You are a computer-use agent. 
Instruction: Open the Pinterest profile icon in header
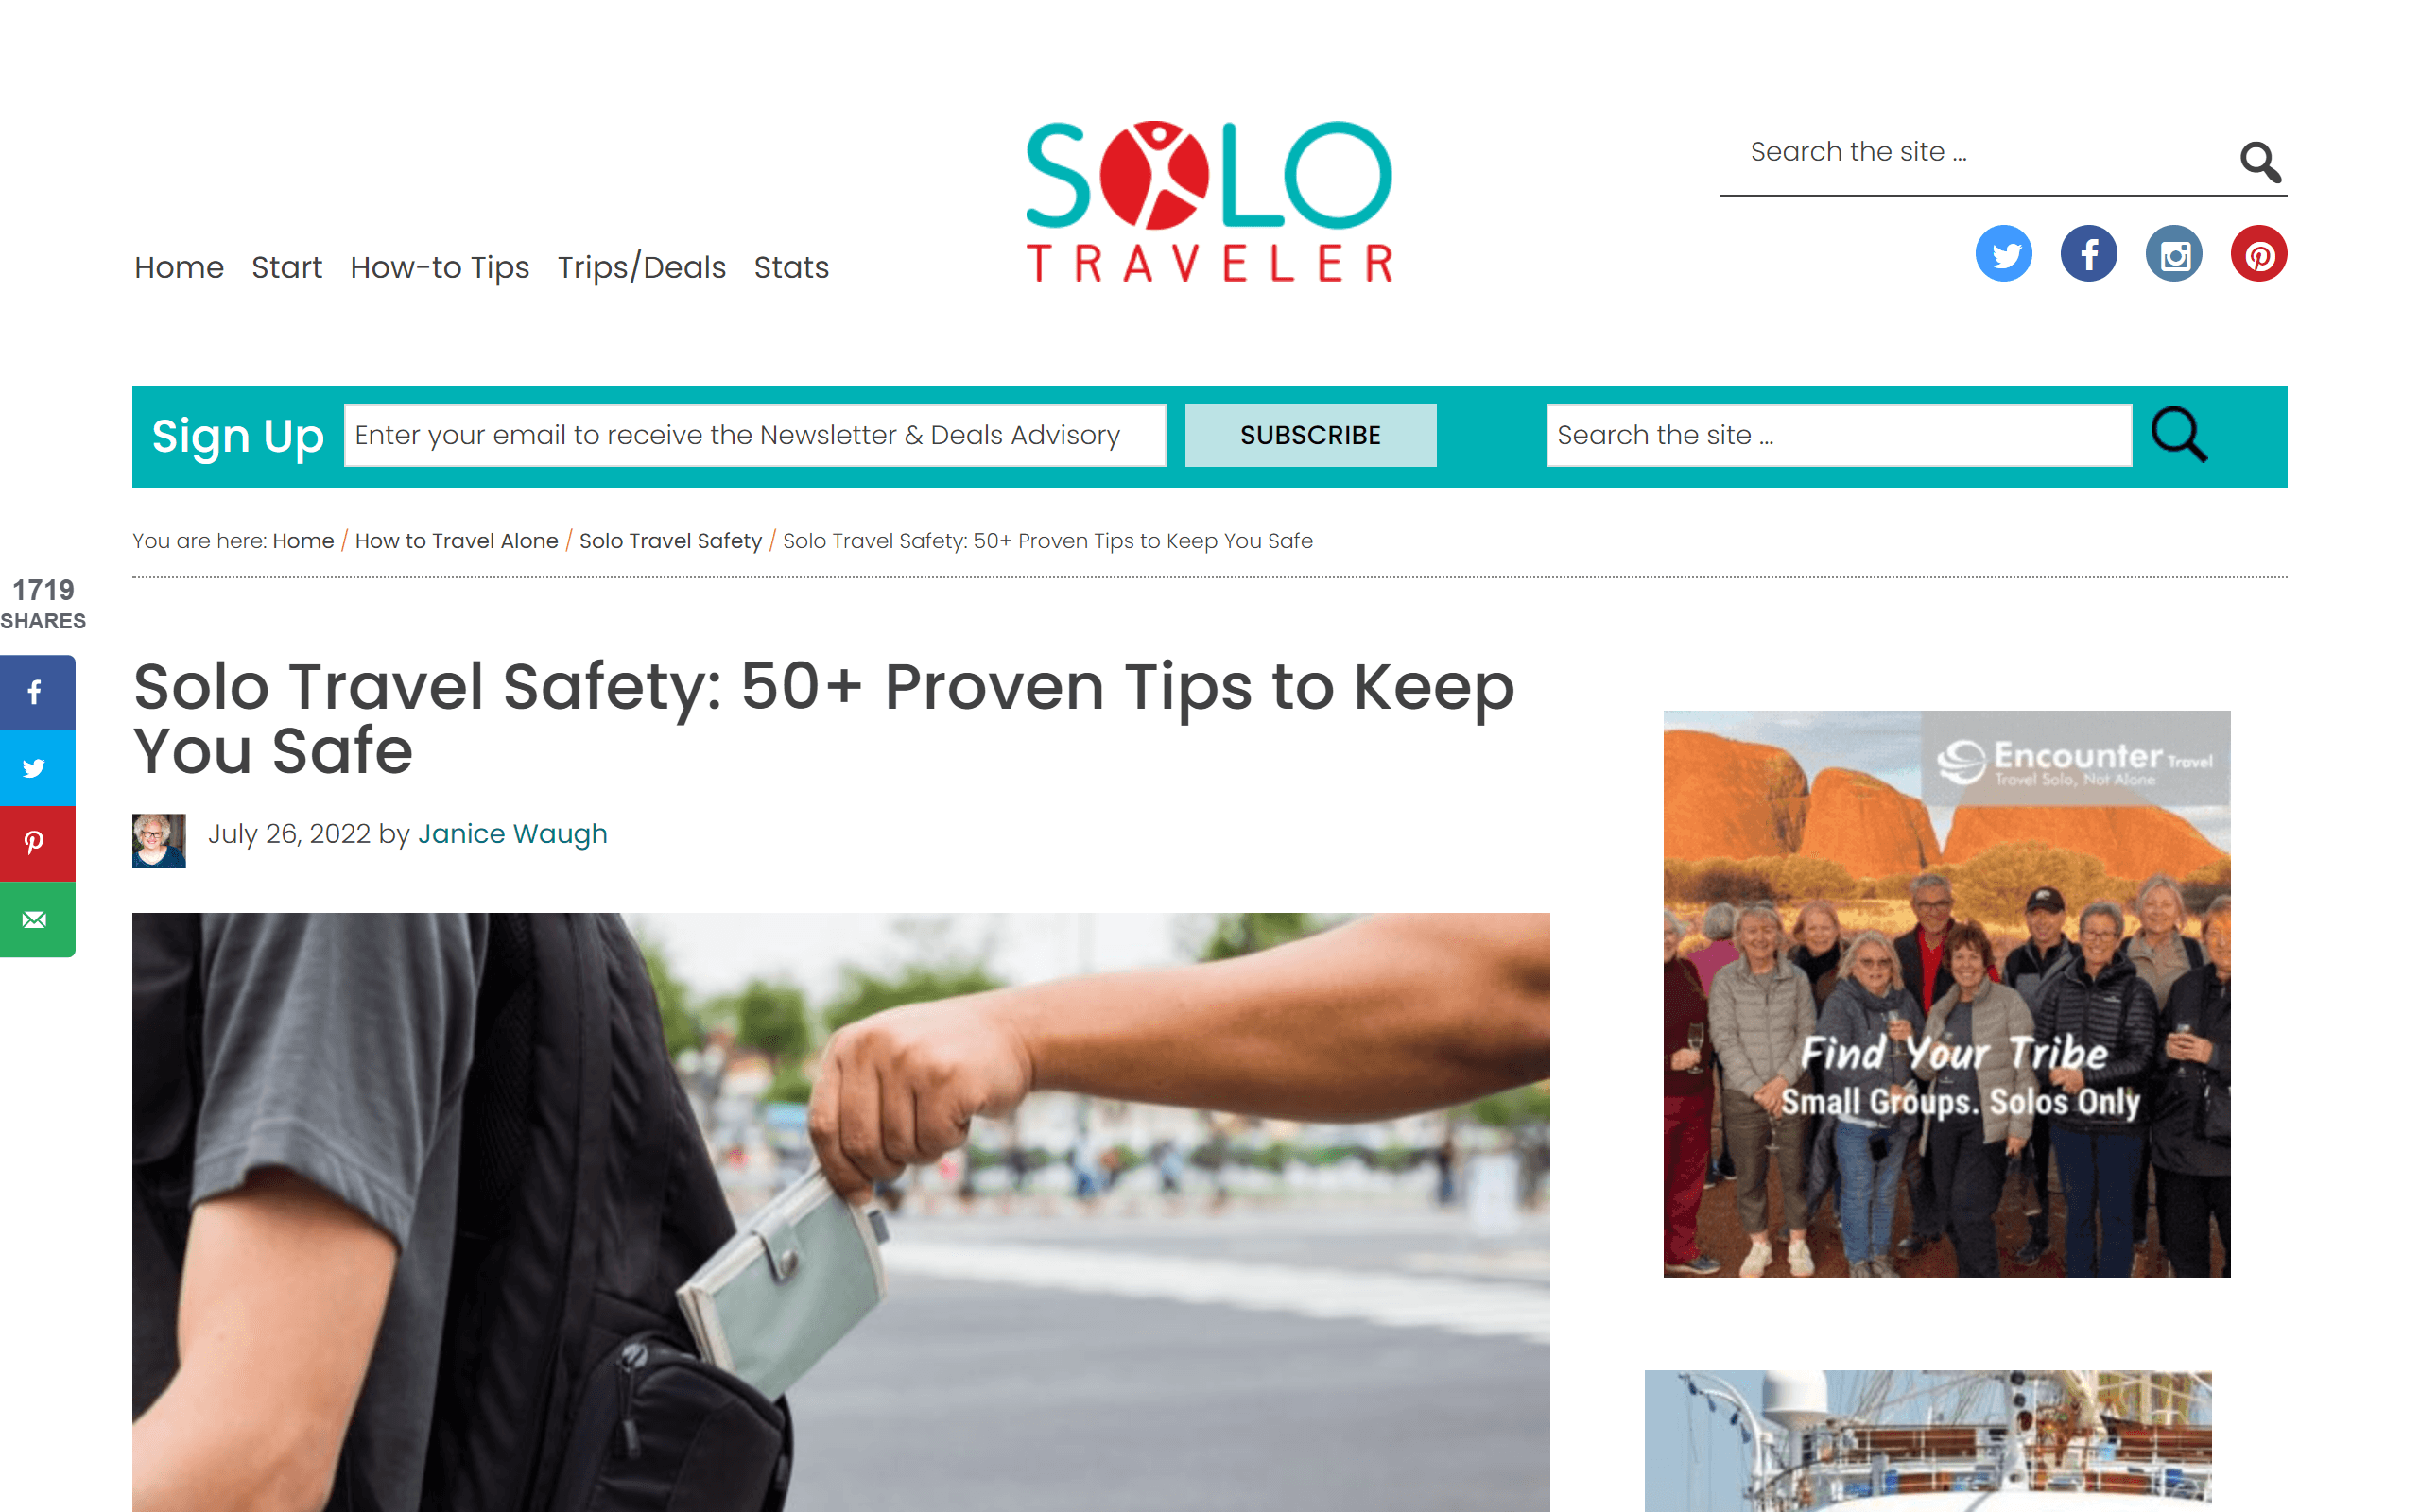click(2259, 254)
